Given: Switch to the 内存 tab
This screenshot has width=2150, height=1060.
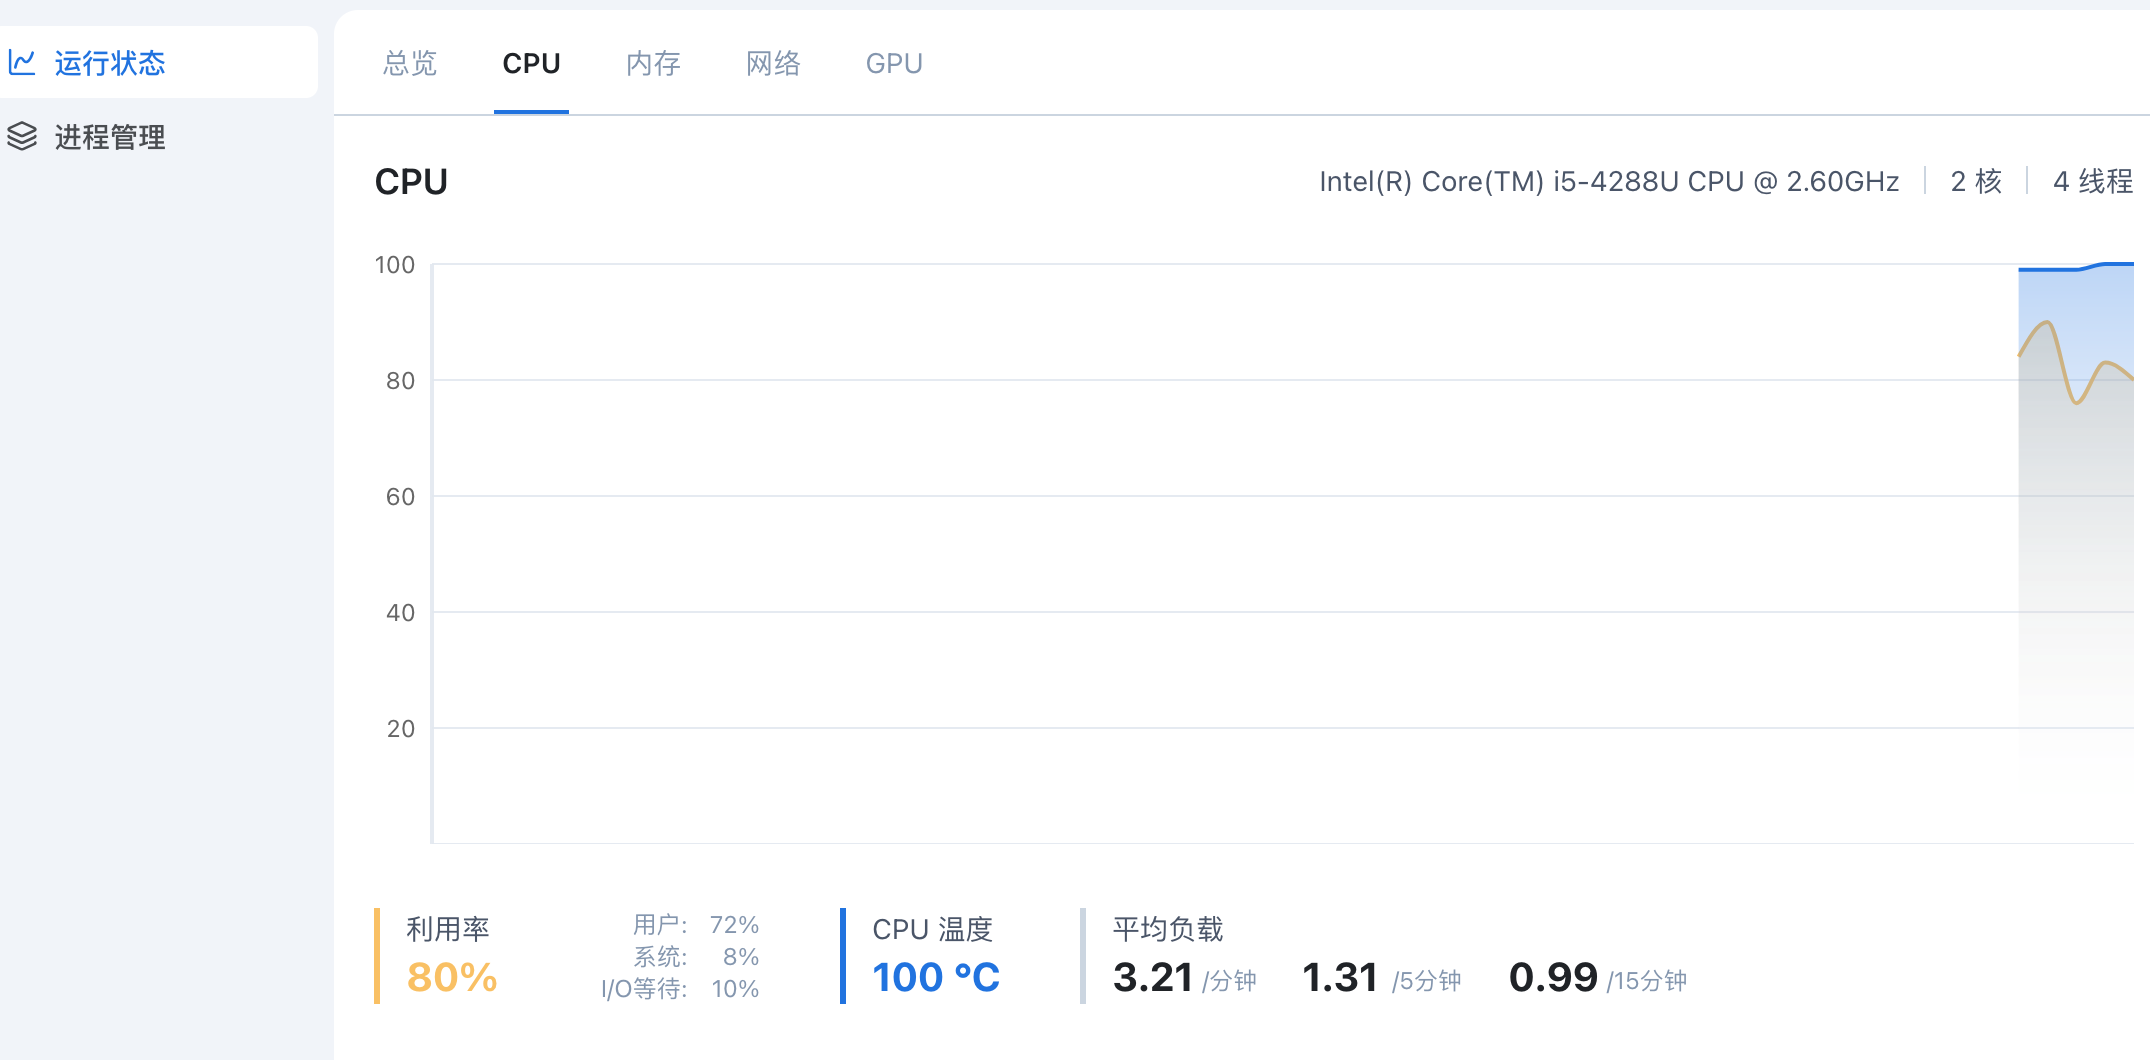Looking at the screenshot, I should pyautogui.click(x=653, y=64).
